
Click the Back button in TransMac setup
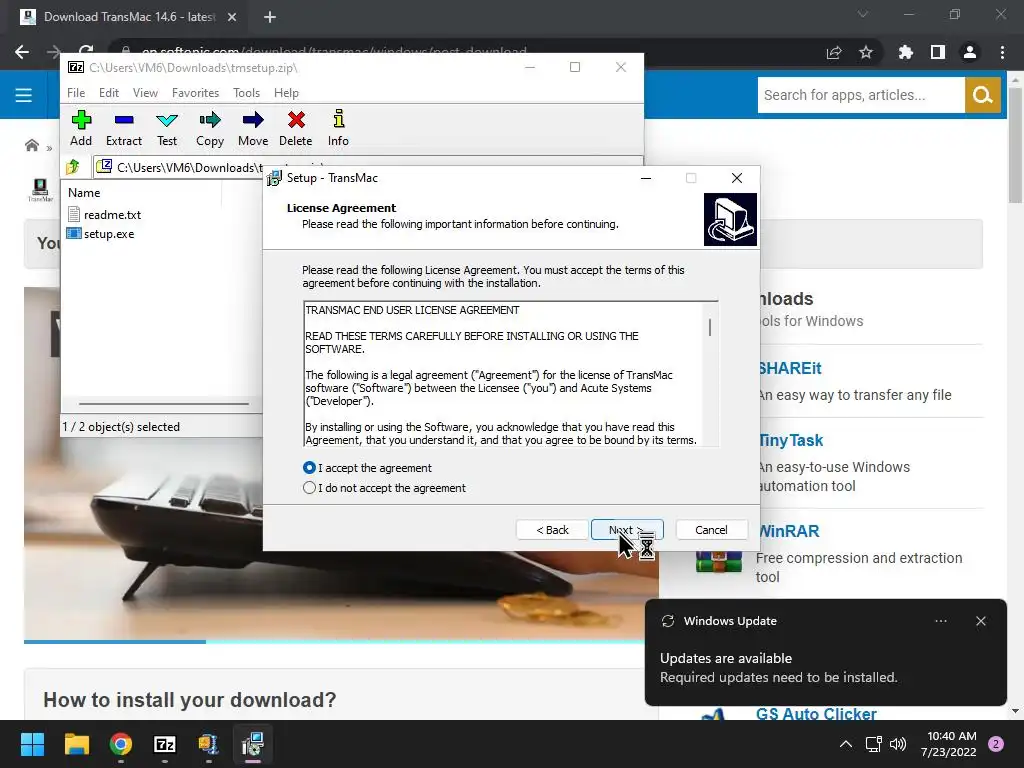(552, 530)
